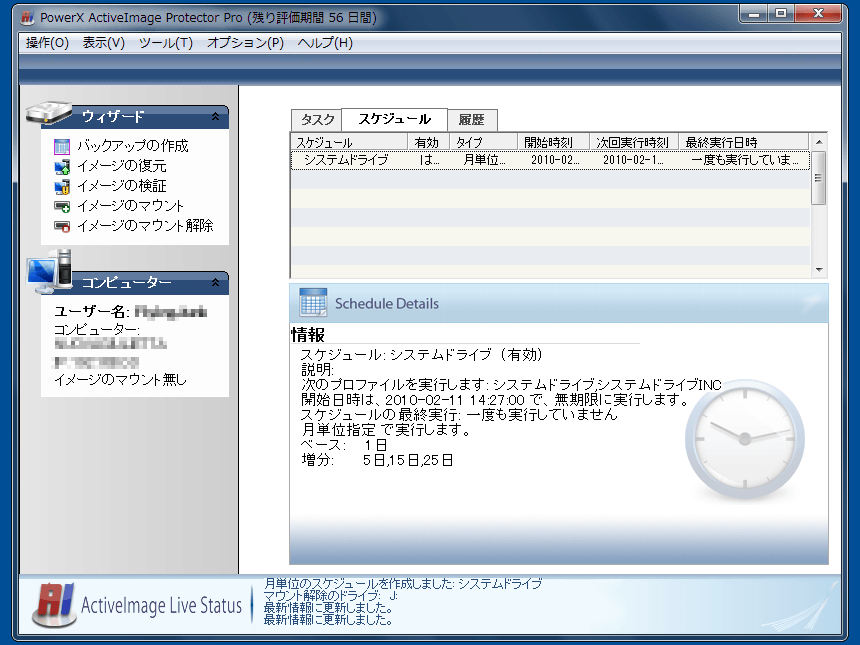
Task: Switch to the タスク tab
Action: tap(317, 120)
